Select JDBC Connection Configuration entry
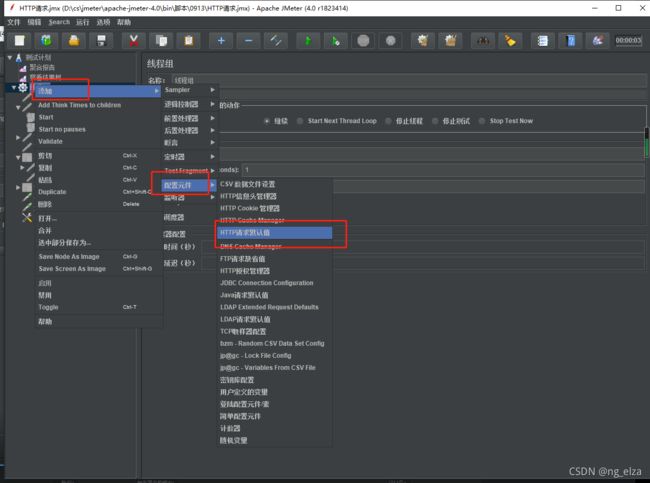650x483 pixels. tap(267, 283)
